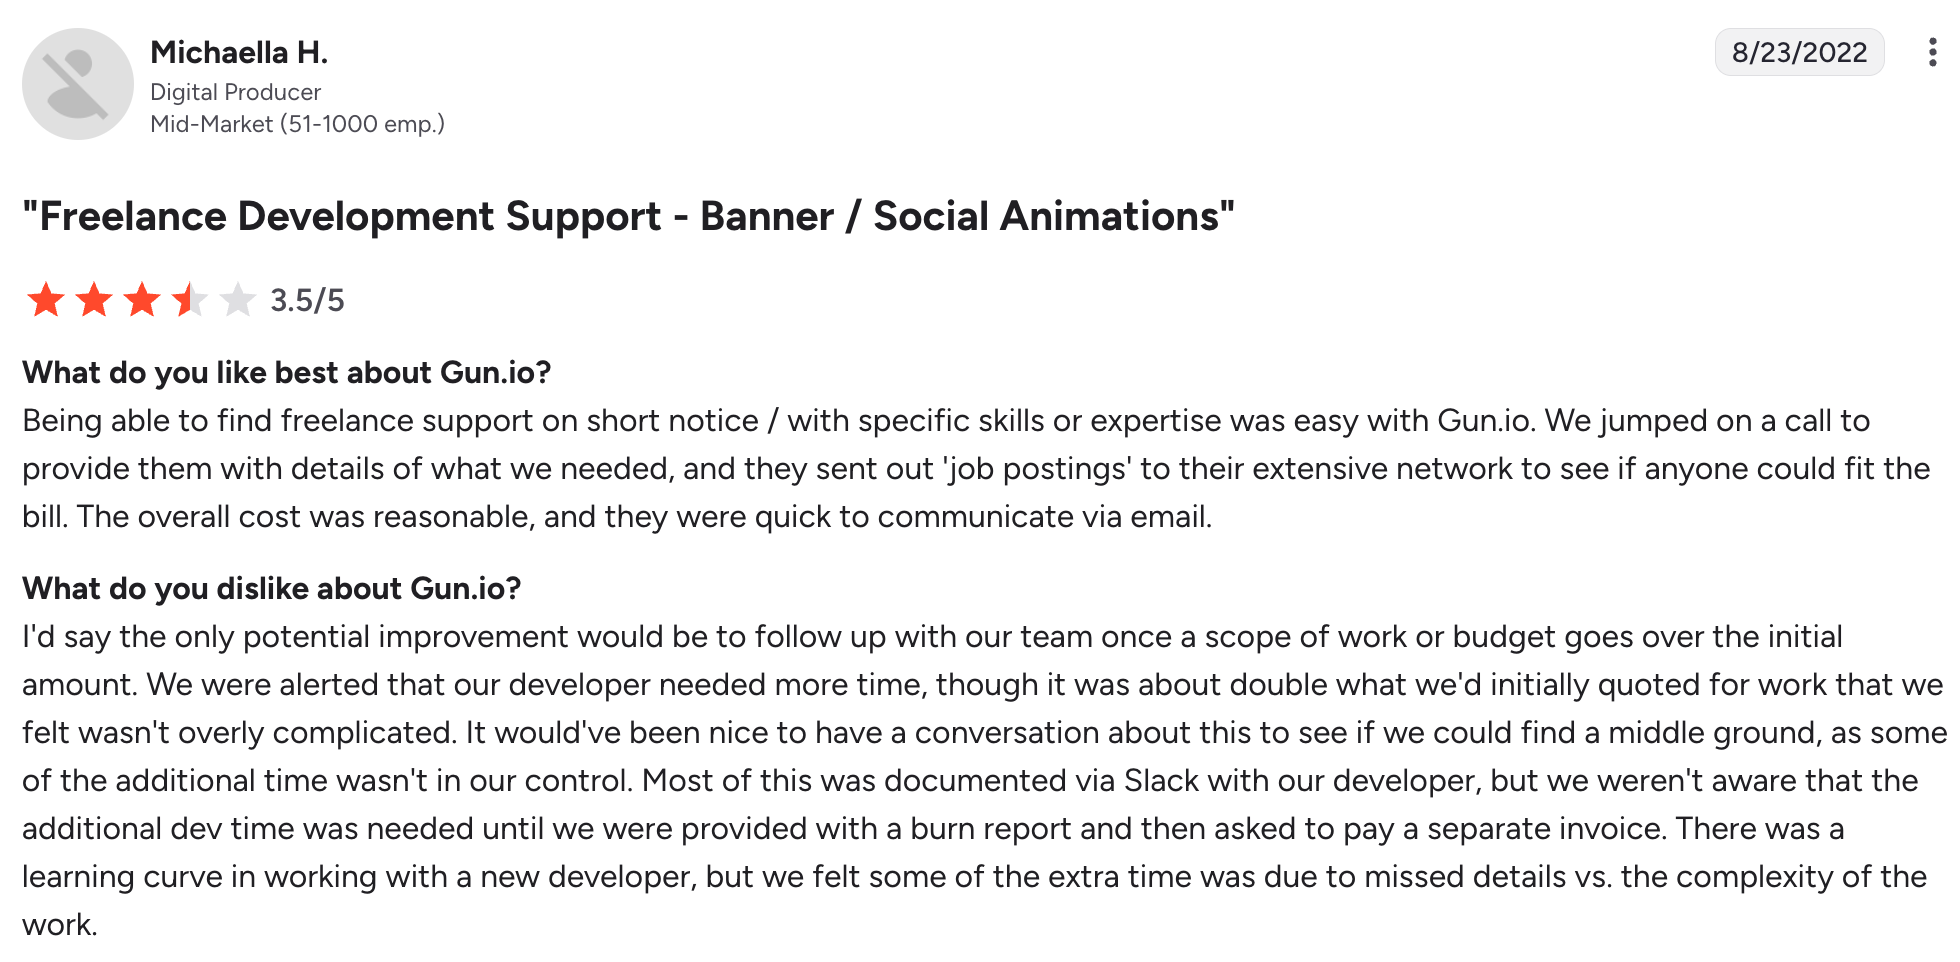
Task: Click the third red rating star
Action: 142,300
